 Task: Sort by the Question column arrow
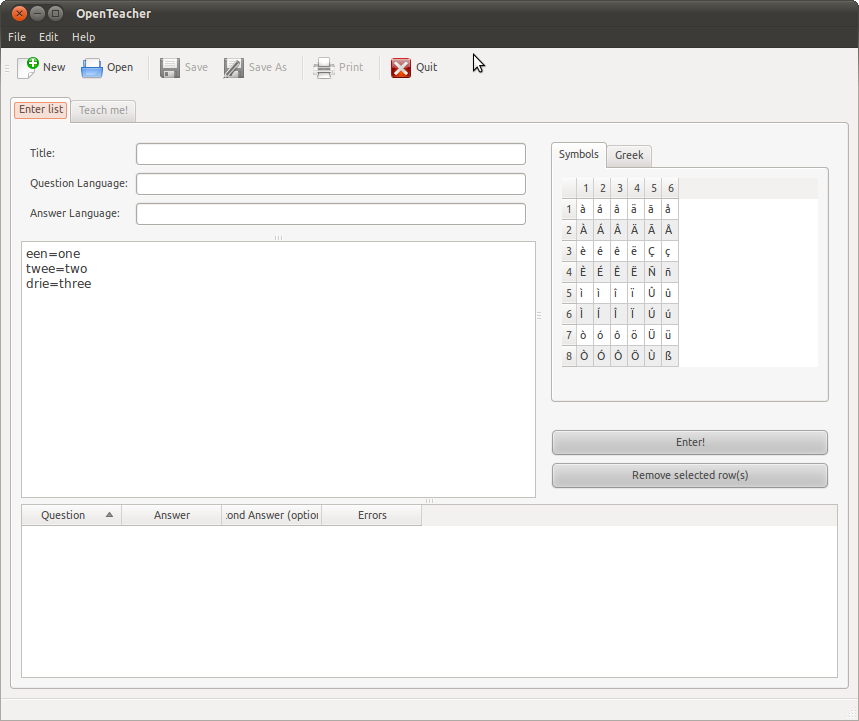(x=109, y=515)
